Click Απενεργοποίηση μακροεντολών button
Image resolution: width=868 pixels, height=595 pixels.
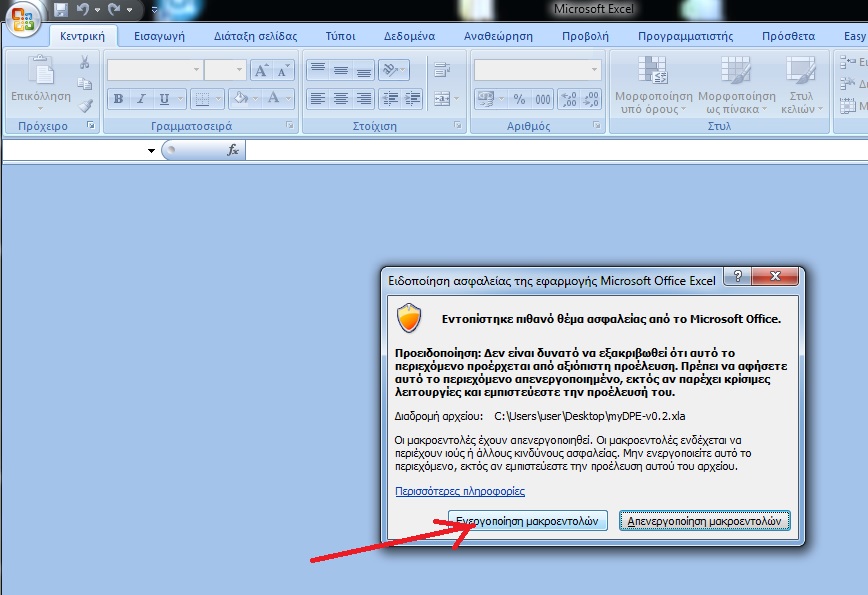pos(705,521)
